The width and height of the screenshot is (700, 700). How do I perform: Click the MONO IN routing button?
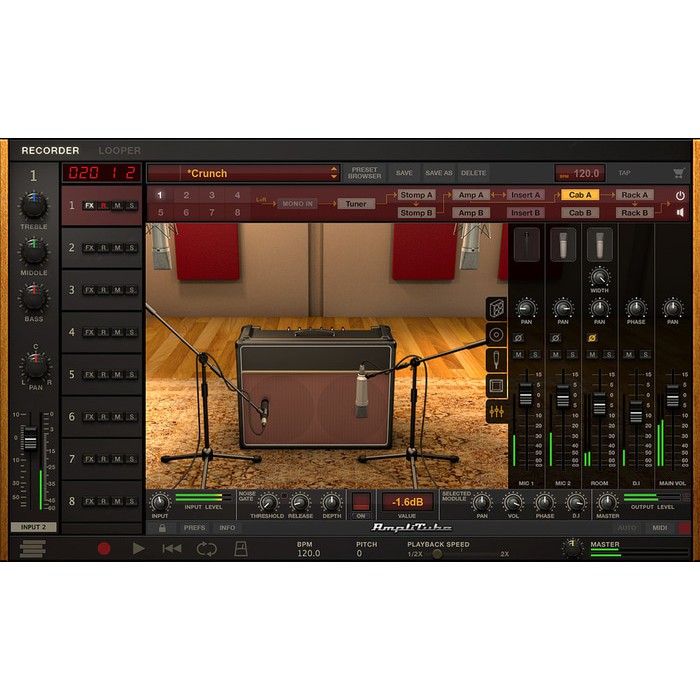click(x=297, y=204)
